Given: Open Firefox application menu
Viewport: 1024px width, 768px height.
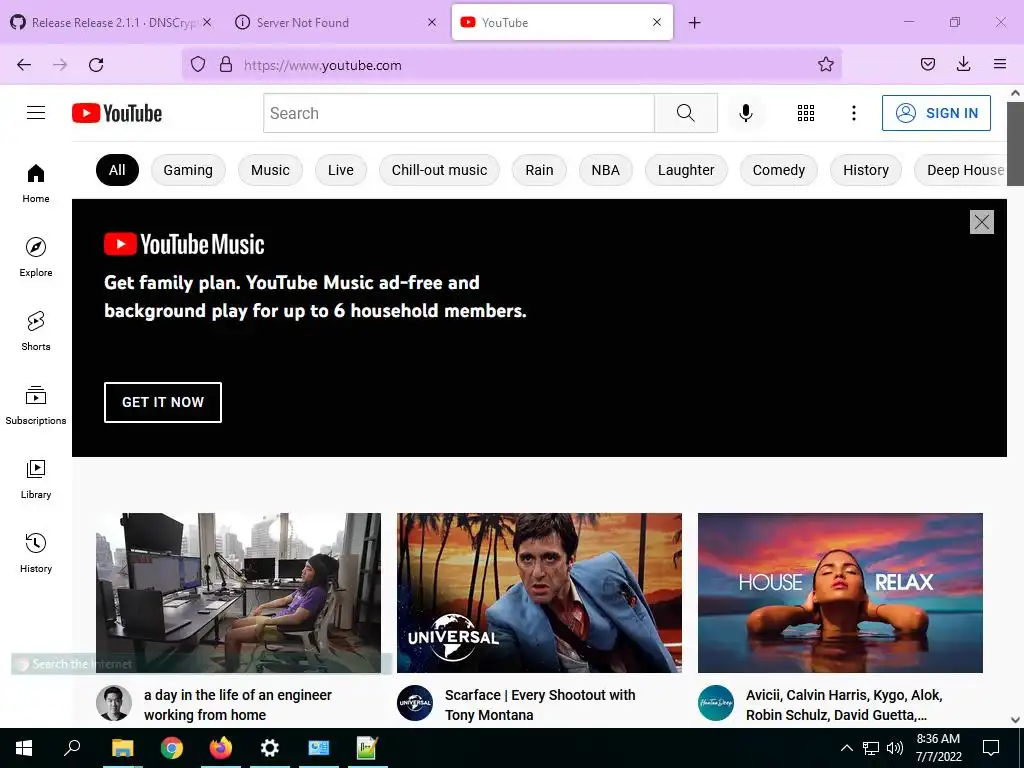Looking at the screenshot, I should [1000, 64].
